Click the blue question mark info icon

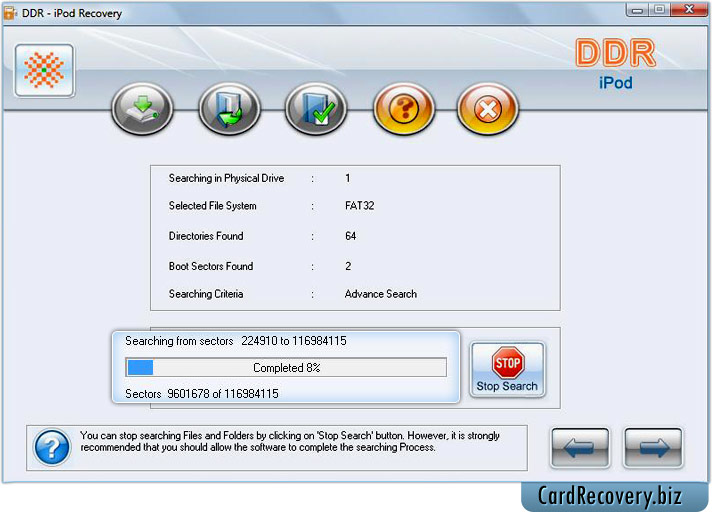pos(52,448)
